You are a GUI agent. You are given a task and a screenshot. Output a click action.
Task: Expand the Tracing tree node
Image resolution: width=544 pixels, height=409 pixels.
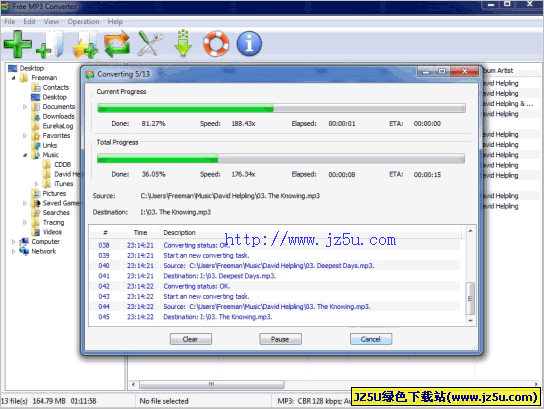(25, 222)
